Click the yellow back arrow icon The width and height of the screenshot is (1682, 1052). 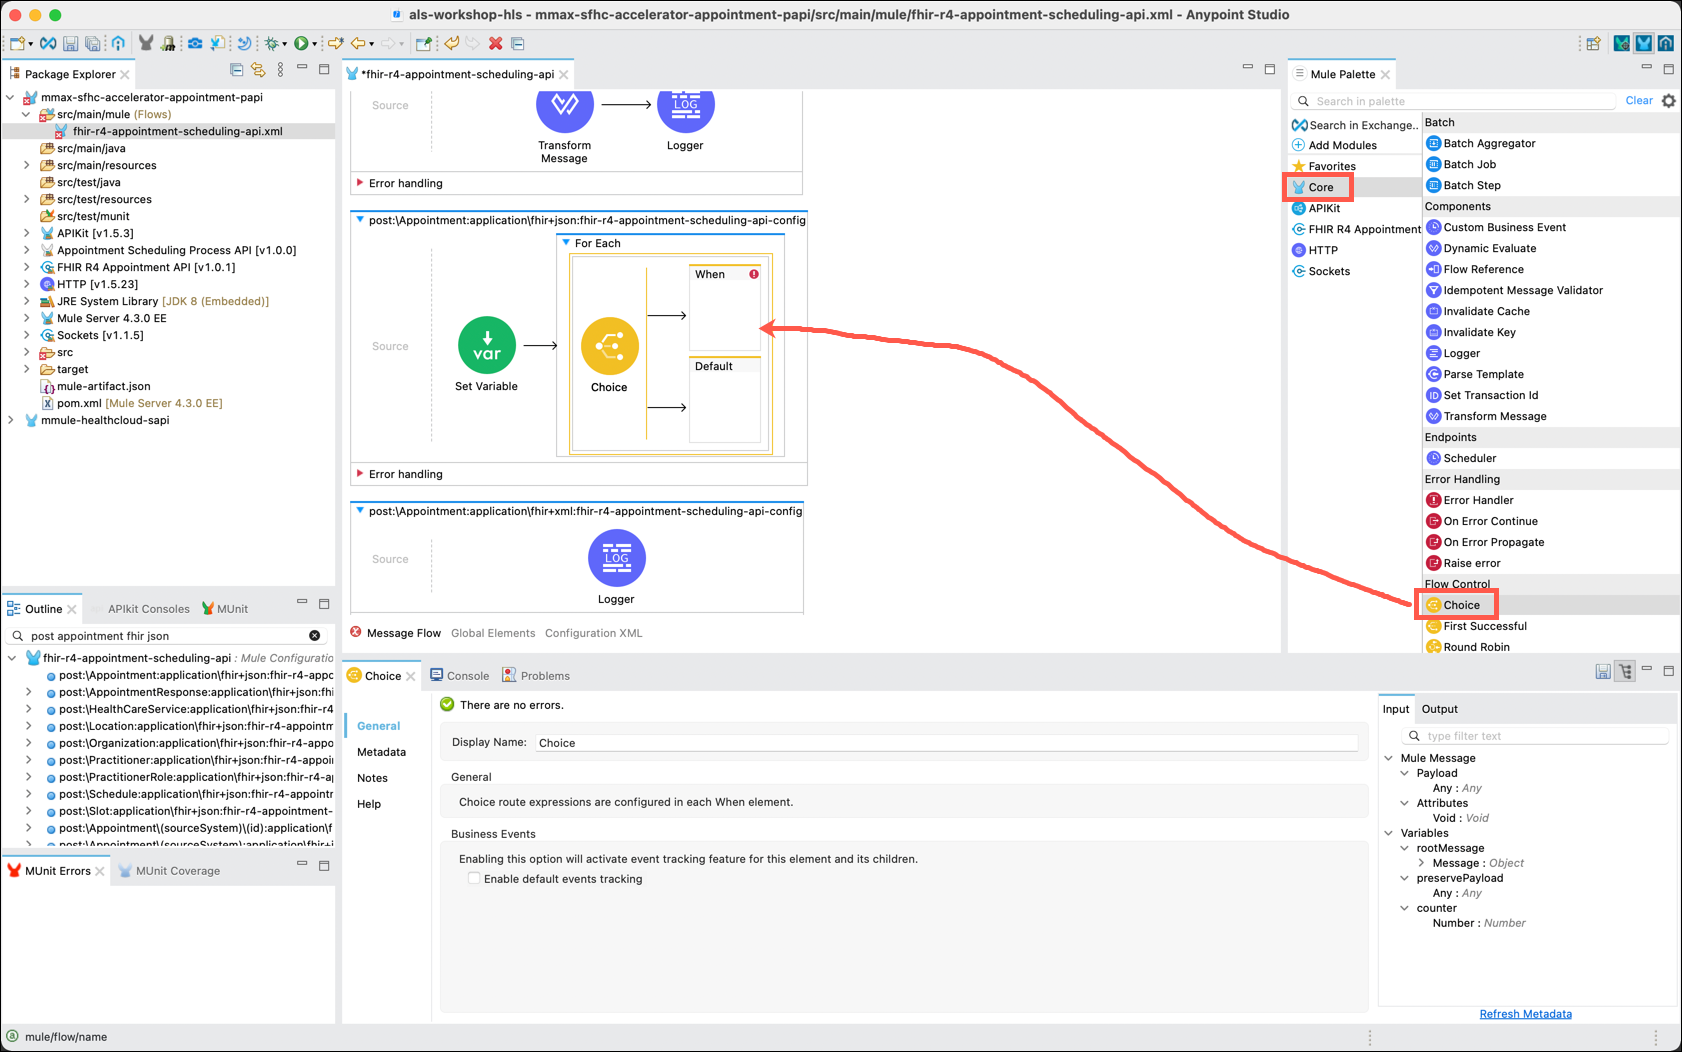pos(357,44)
